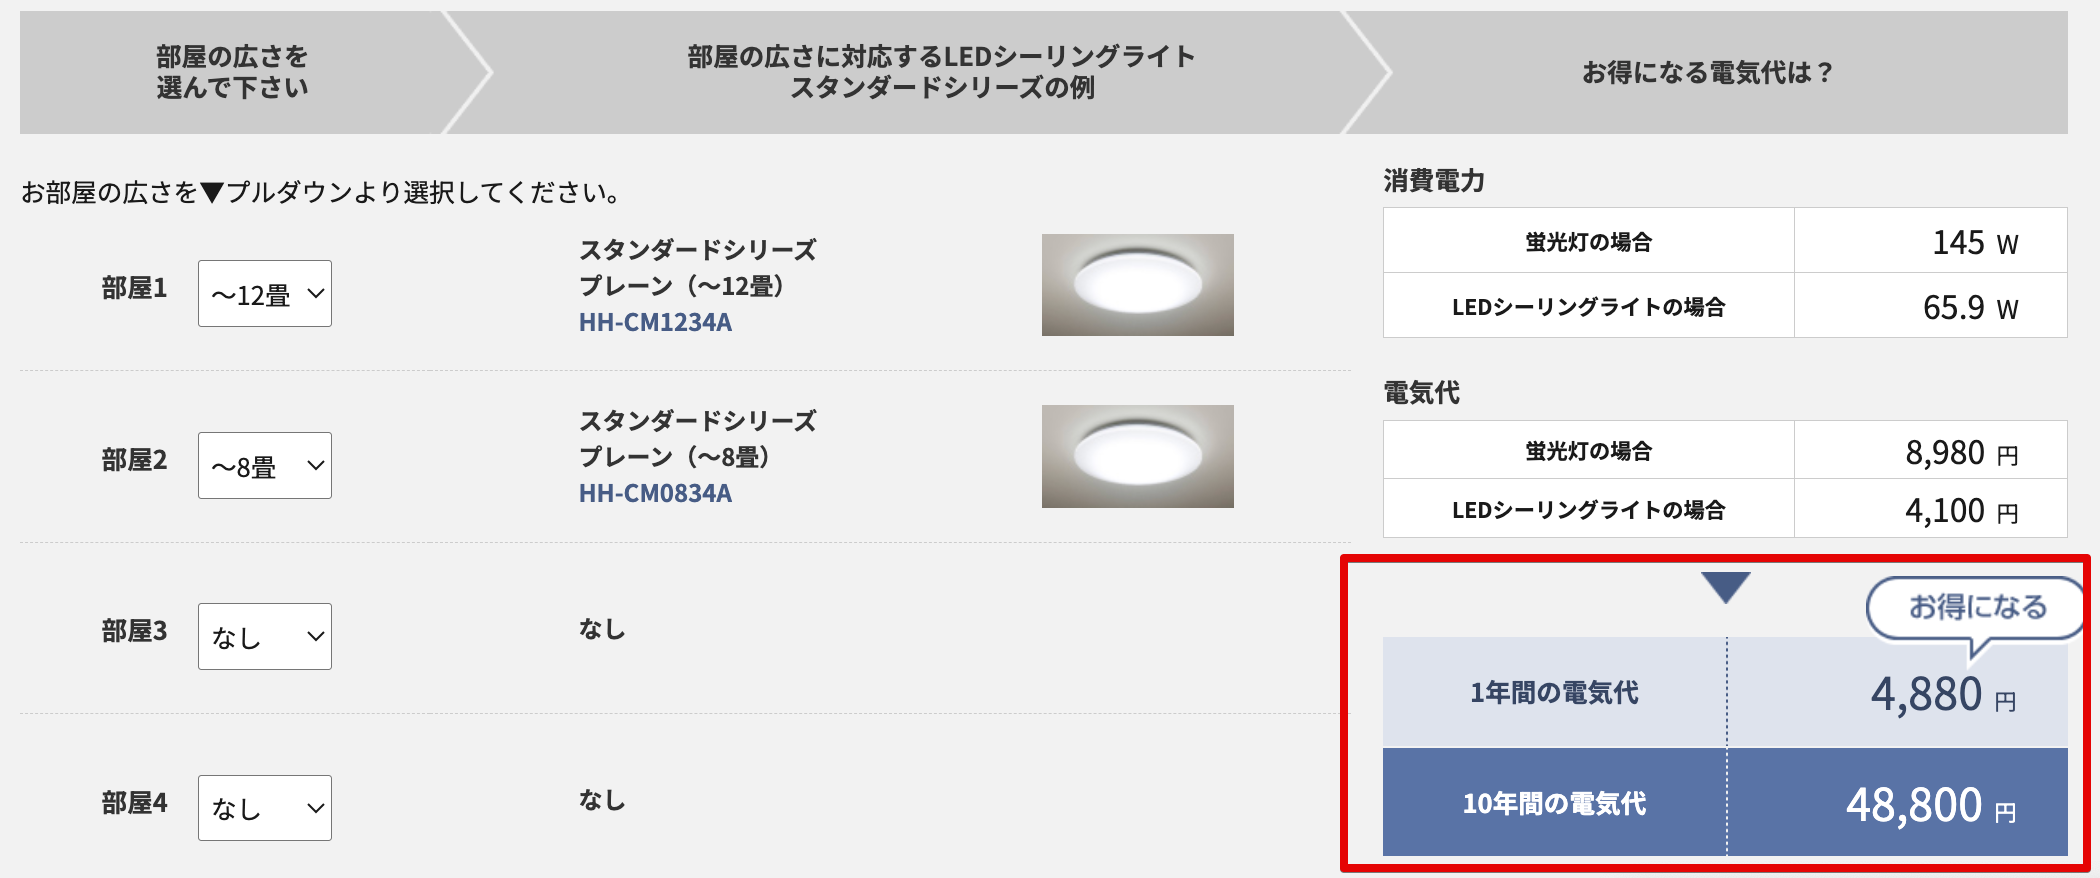
Task: Click the お得になる speech bubble
Action: coord(1976,607)
